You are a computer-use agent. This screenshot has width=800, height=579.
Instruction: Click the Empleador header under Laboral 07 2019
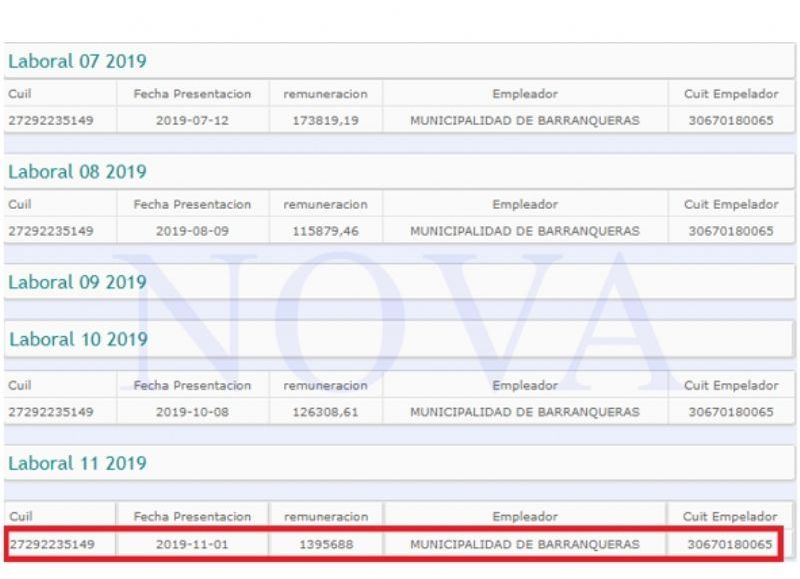tap(525, 94)
